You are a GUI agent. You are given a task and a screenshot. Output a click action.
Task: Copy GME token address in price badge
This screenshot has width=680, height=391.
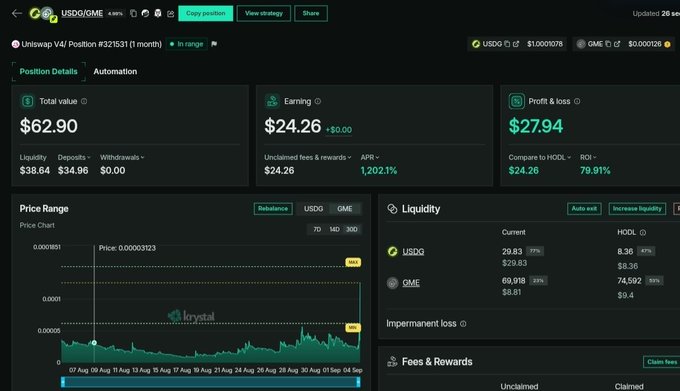608,44
